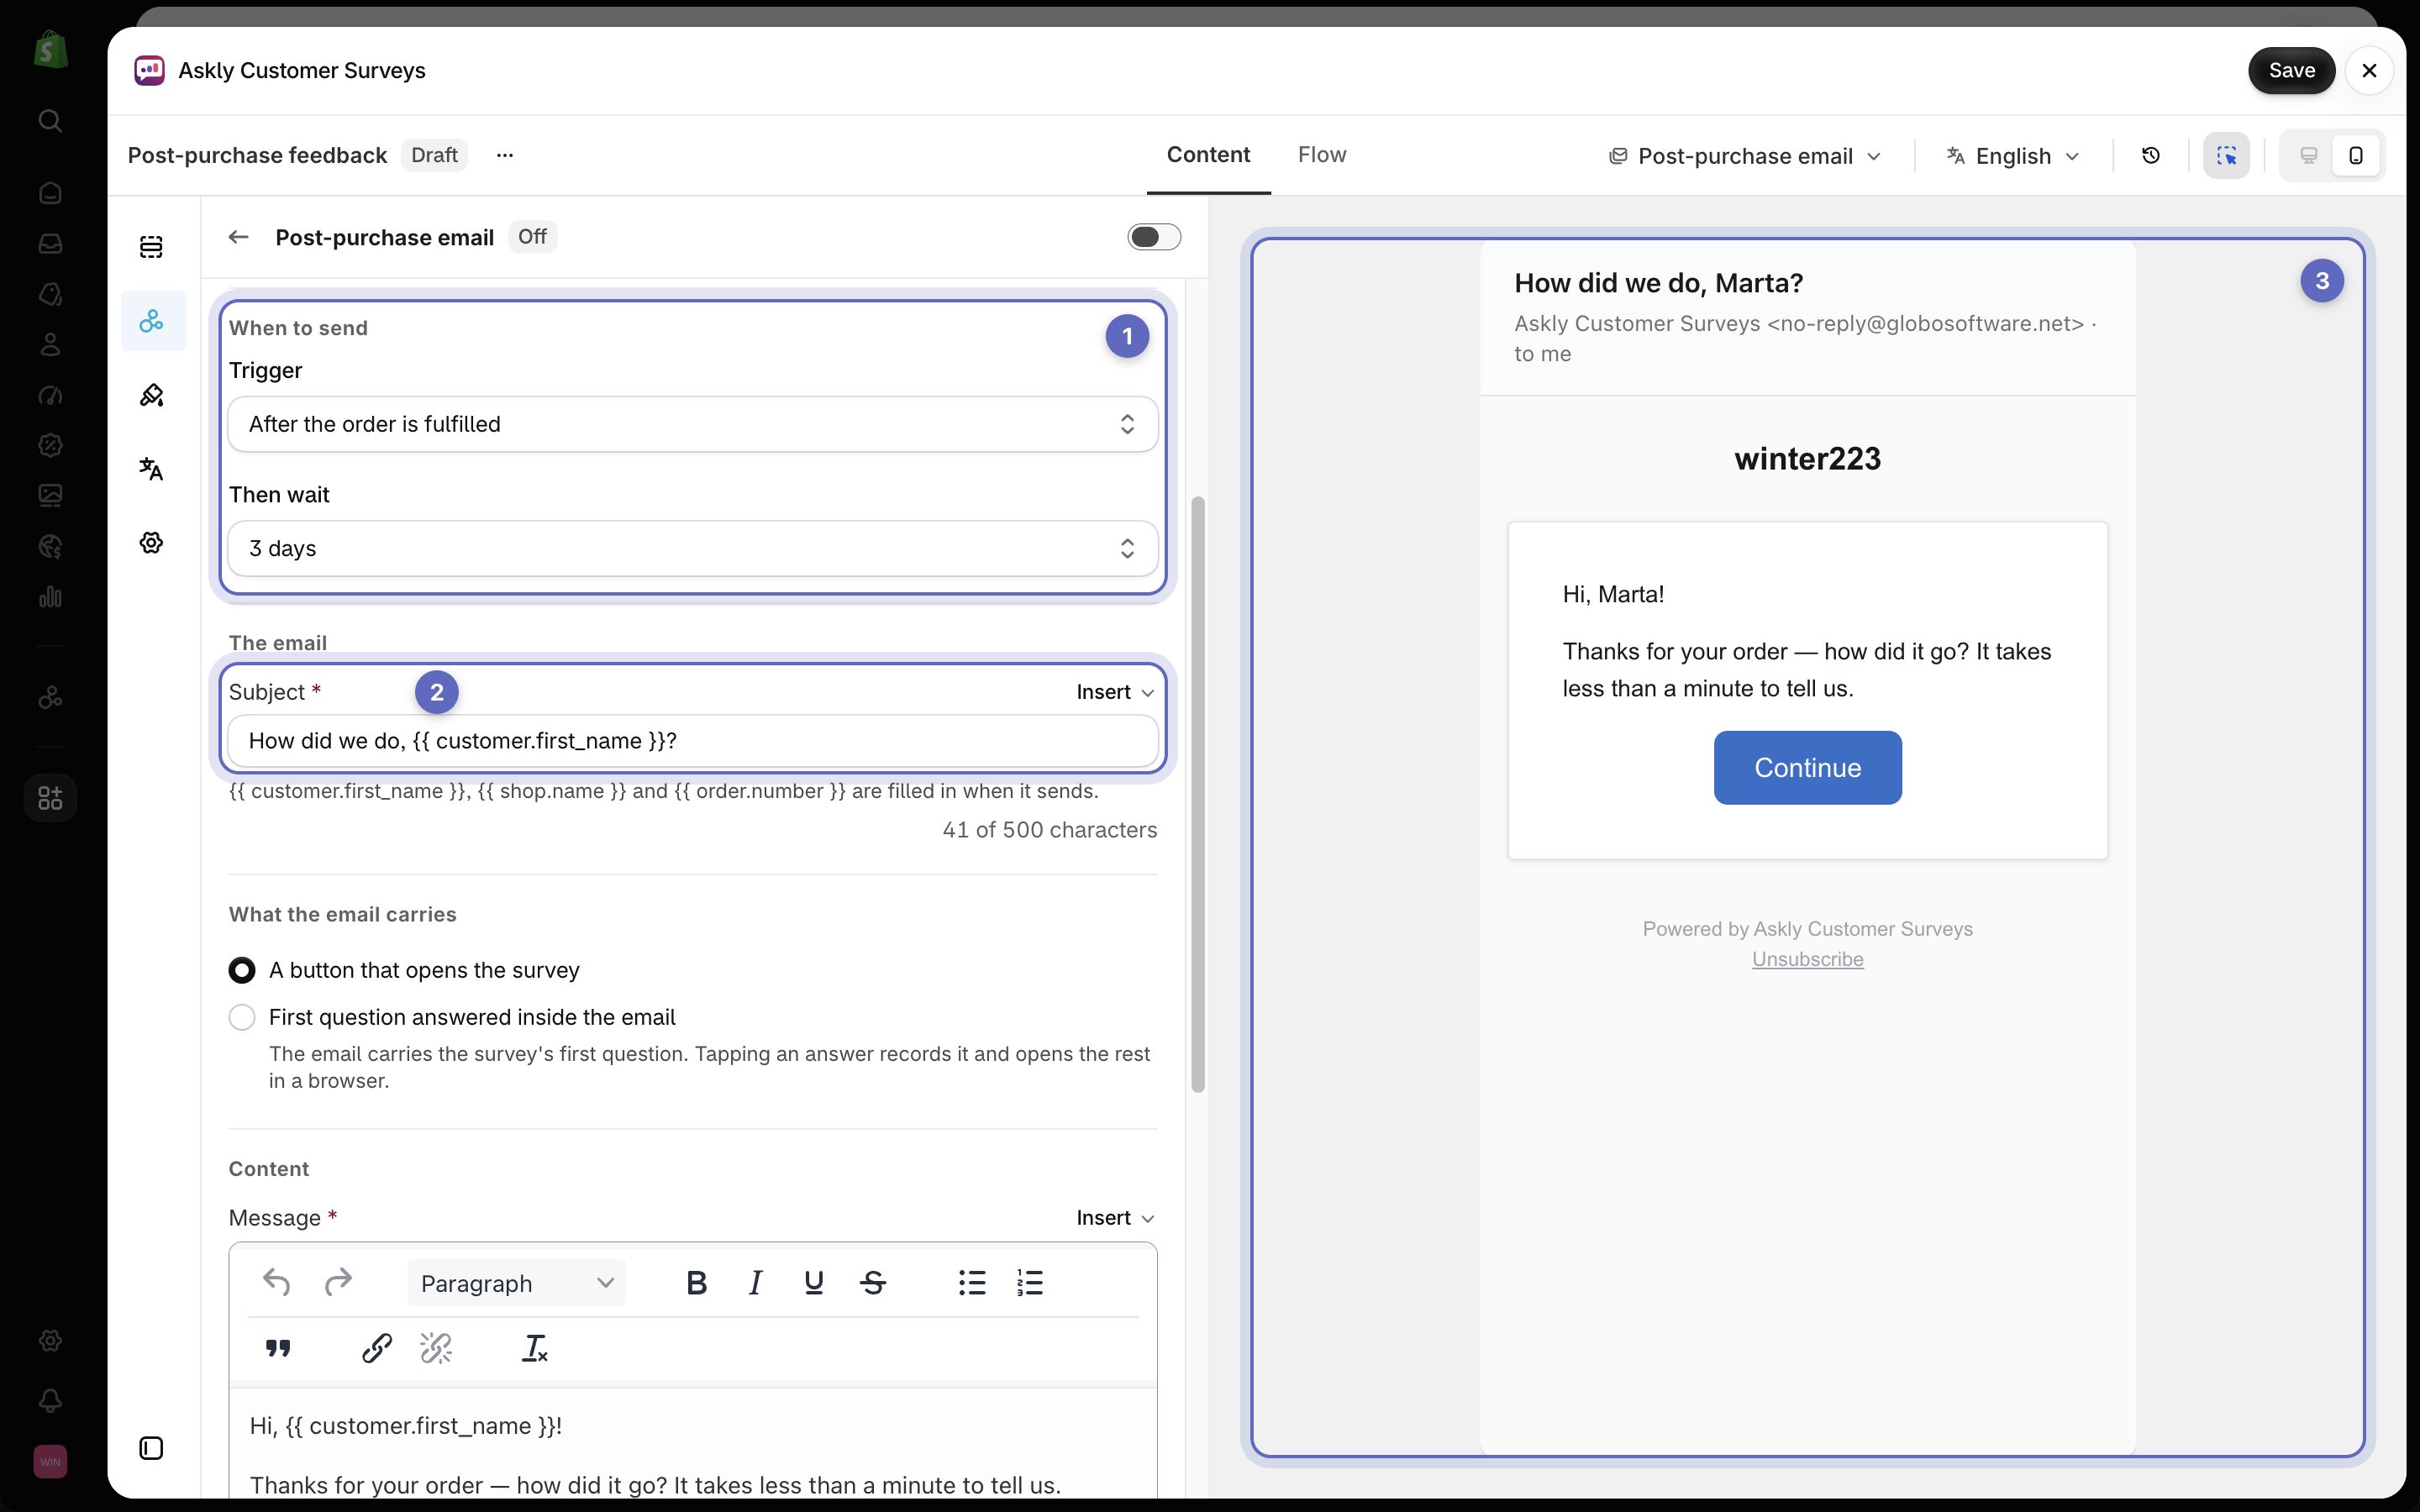Clear formatting in the message editor
This screenshot has height=1512, width=2420.
pyautogui.click(x=535, y=1348)
